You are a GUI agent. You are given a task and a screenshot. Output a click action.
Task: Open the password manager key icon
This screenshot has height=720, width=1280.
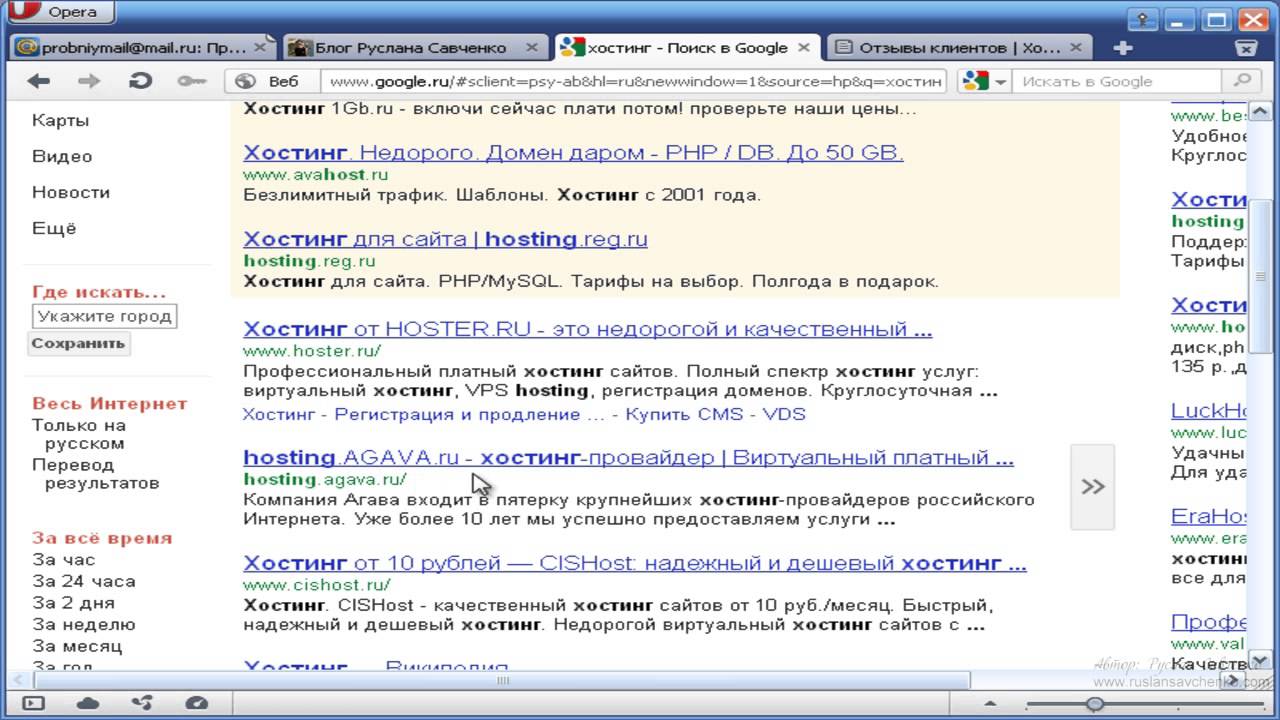click(x=190, y=81)
